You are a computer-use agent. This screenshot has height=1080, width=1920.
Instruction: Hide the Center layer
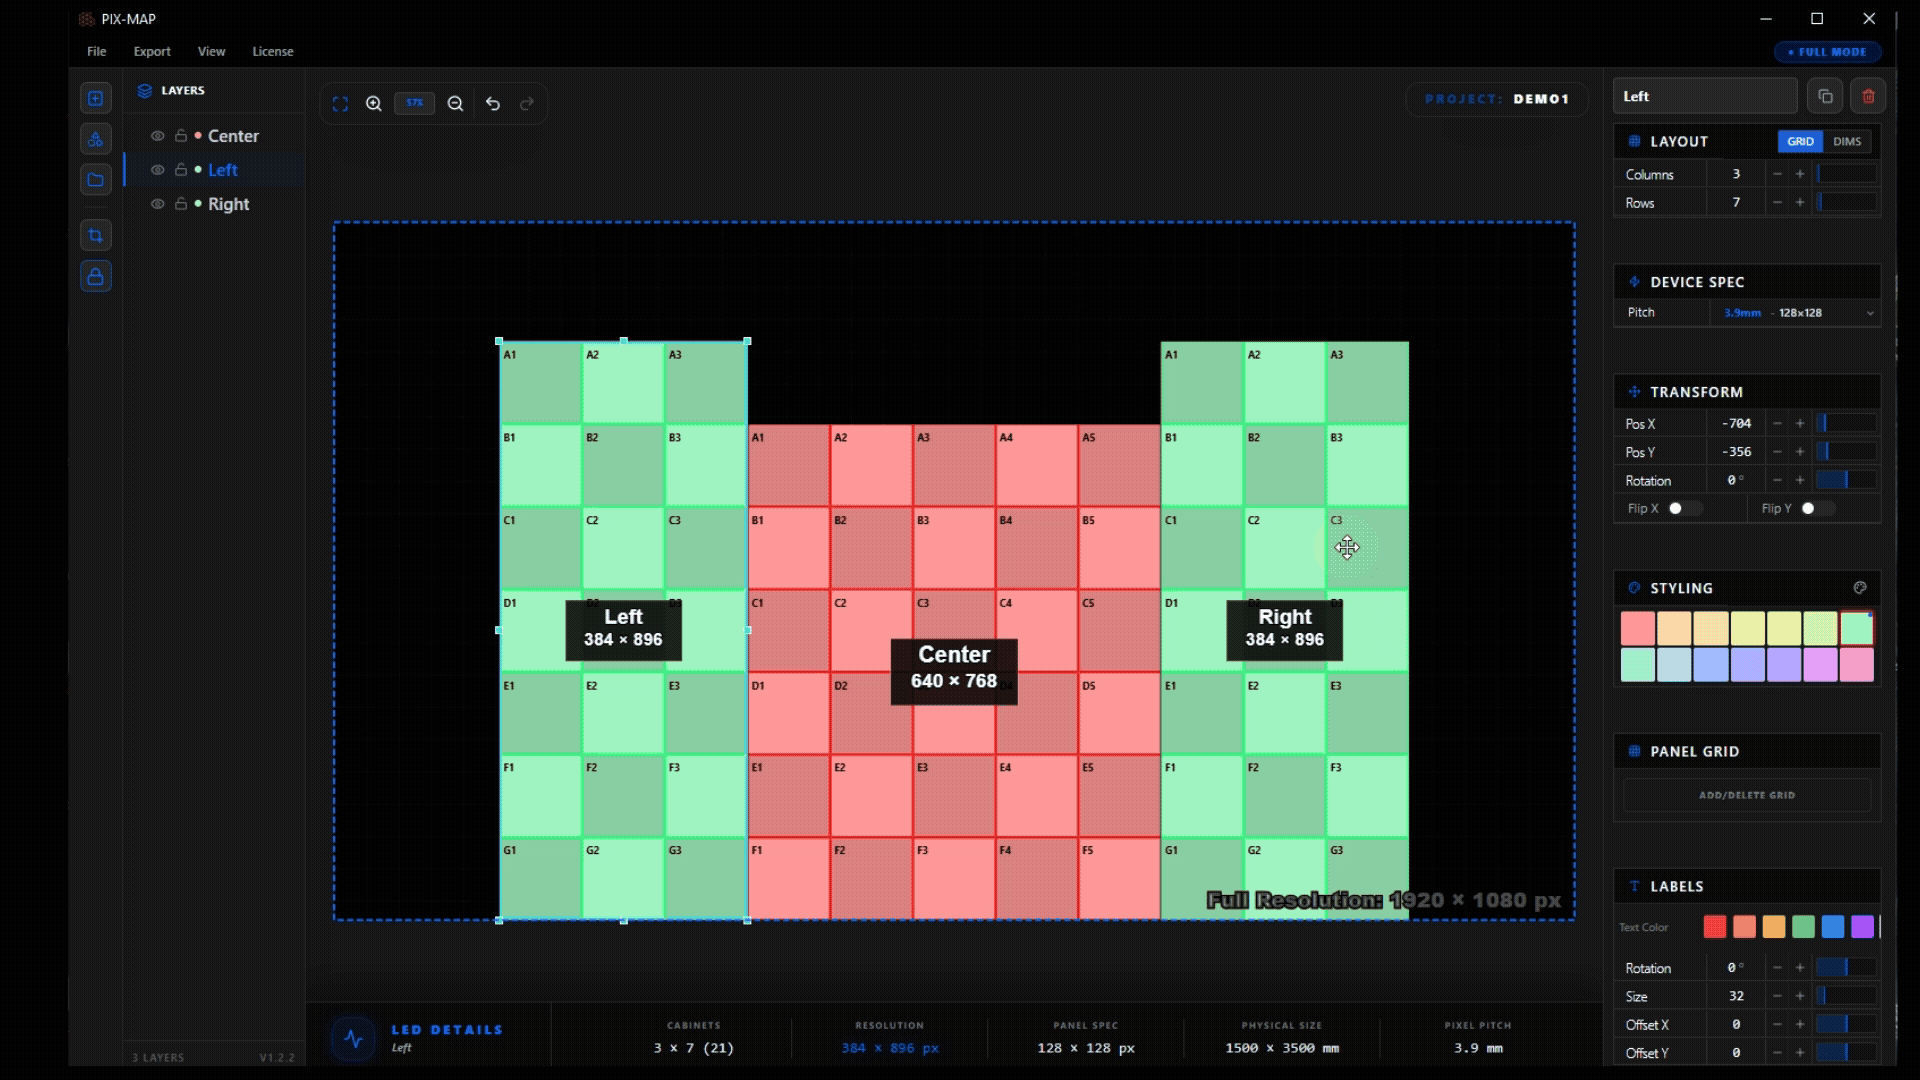(x=157, y=135)
